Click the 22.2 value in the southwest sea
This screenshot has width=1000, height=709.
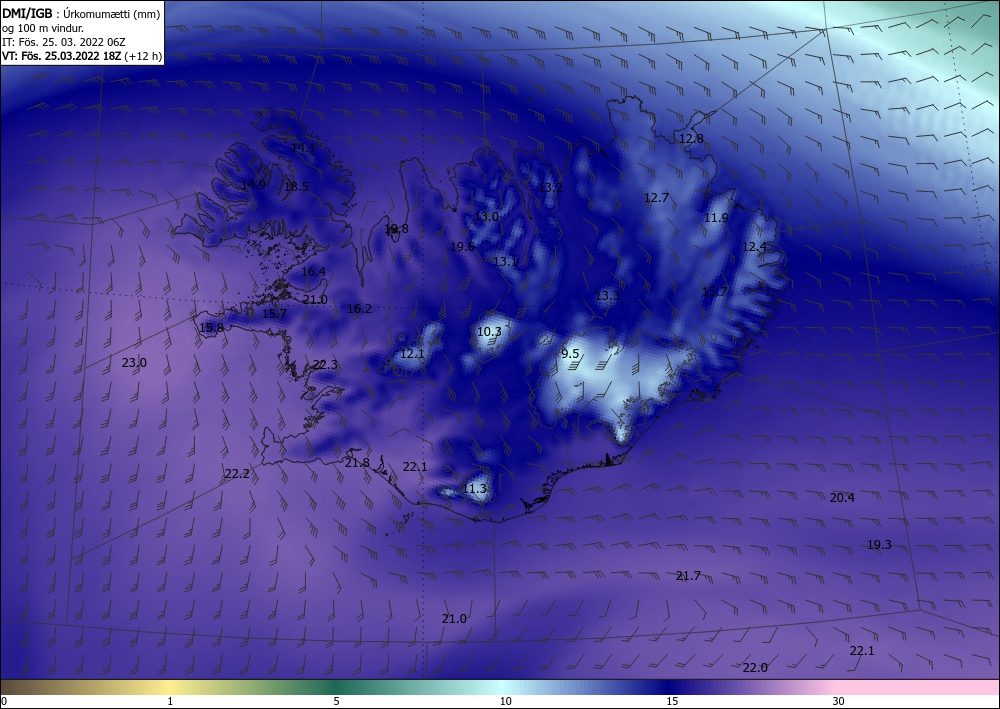[x=237, y=474]
